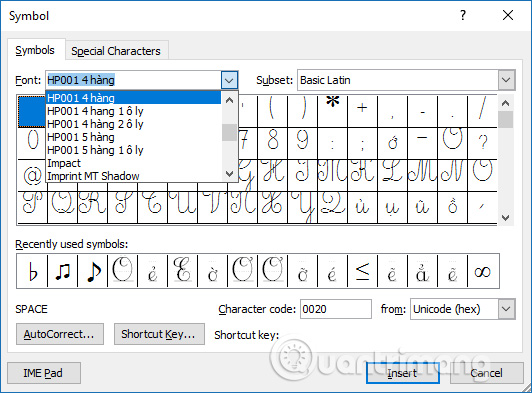Image resolution: width=532 pixels, height=393 pixels.
Task: Choose font HP001 4 hàng 2 ô ly
Action: pyautogui.click(x=133, y=124)
